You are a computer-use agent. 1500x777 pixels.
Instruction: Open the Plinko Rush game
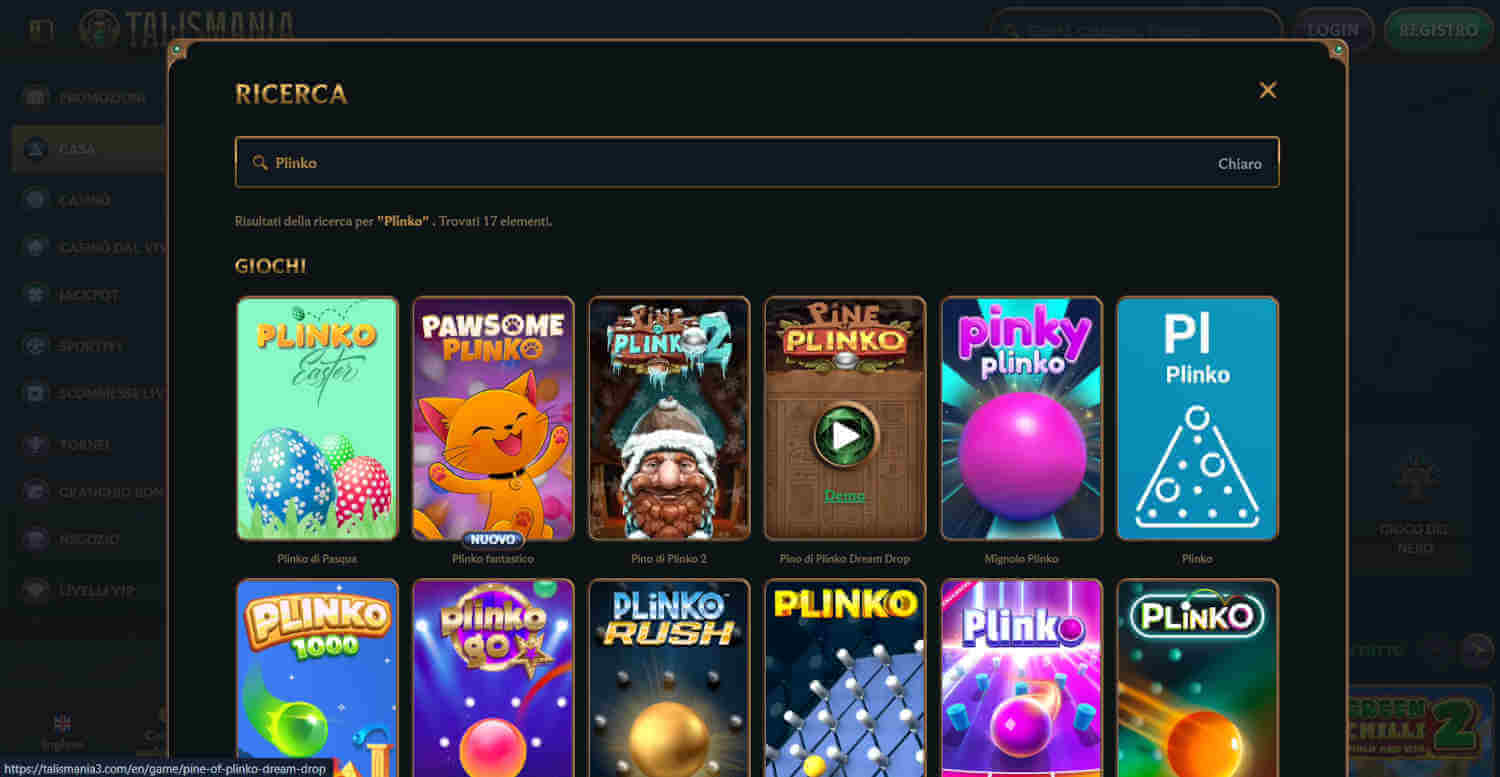pyautogui.click(x=669, y=677)
